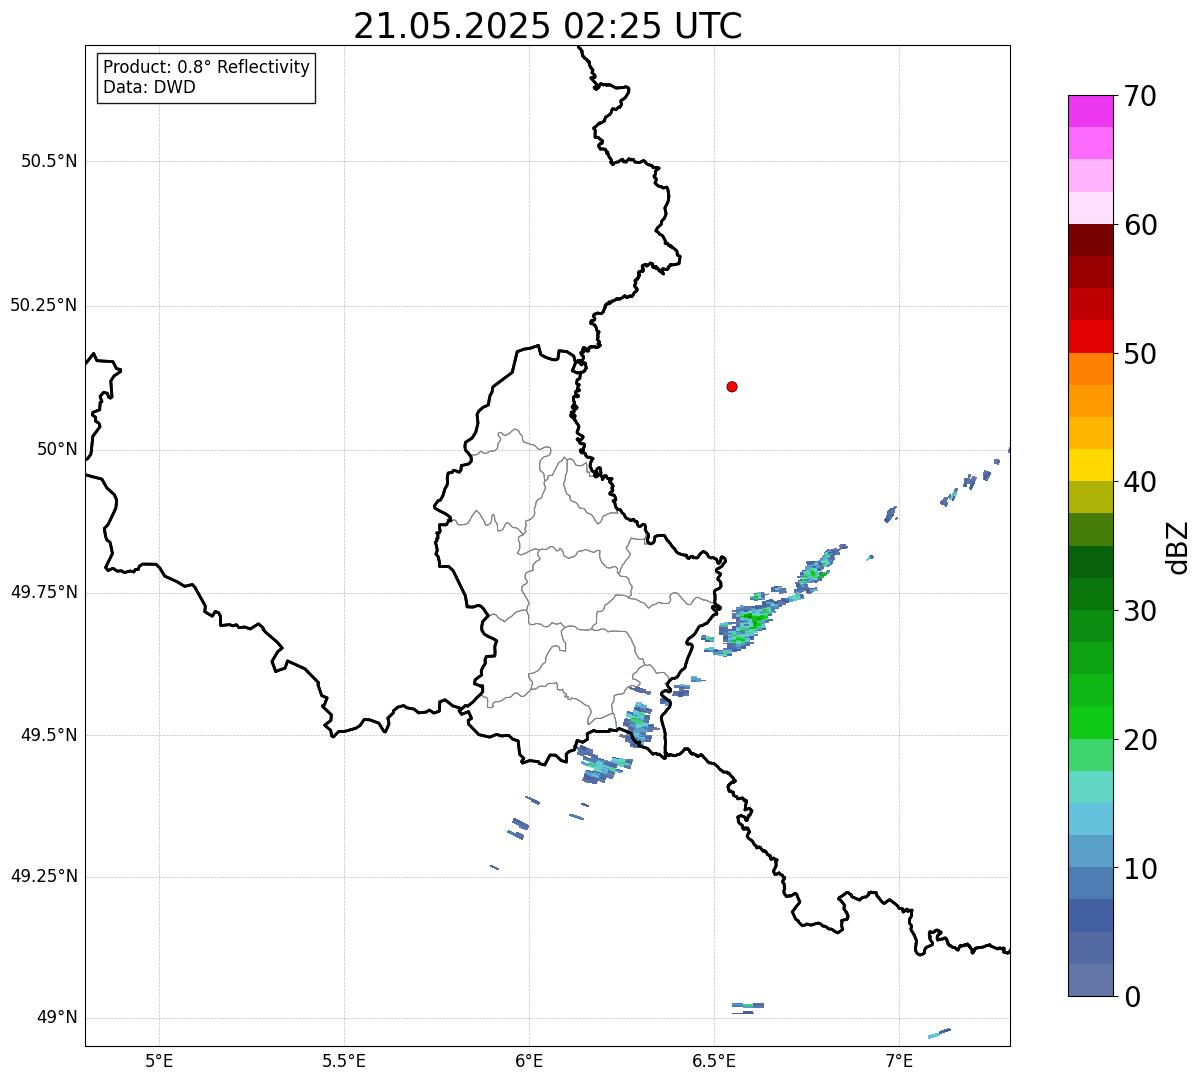
Task: Pick the bright green colorbar segment above 20
Action: [x=1090, y=722]
